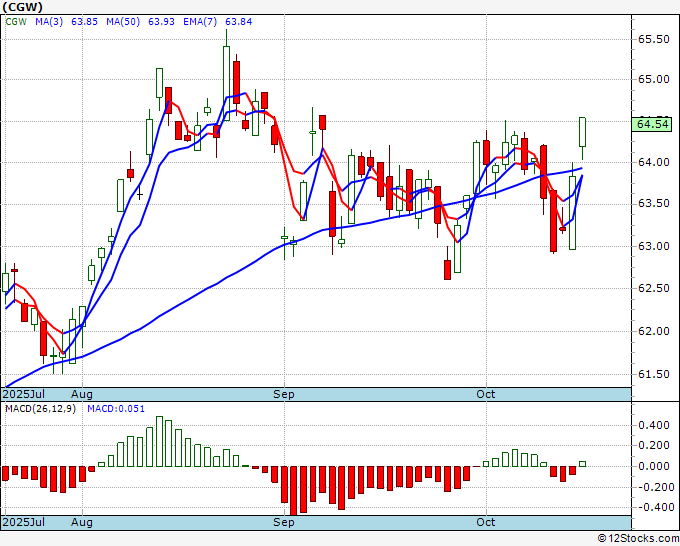Click the MA(3) value 63.85
This screenshot has height=546, width=680.
85,22
